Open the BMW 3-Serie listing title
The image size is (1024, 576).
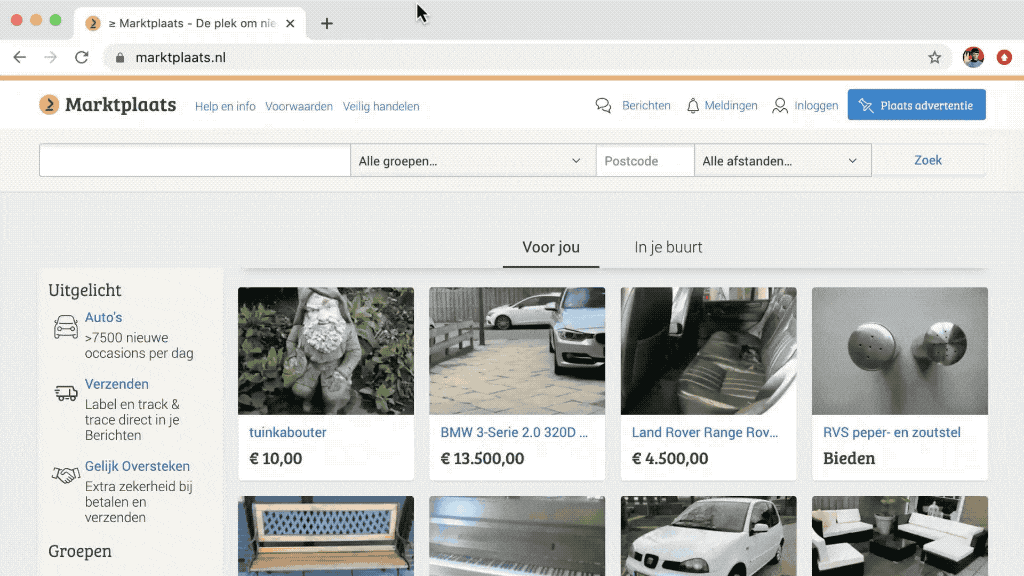point(514,433)
